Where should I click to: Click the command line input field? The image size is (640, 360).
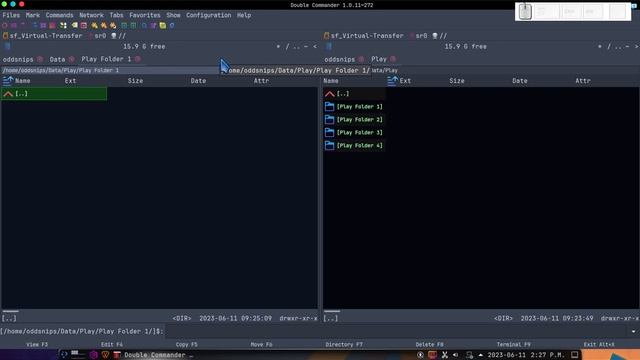pos(397,331)
